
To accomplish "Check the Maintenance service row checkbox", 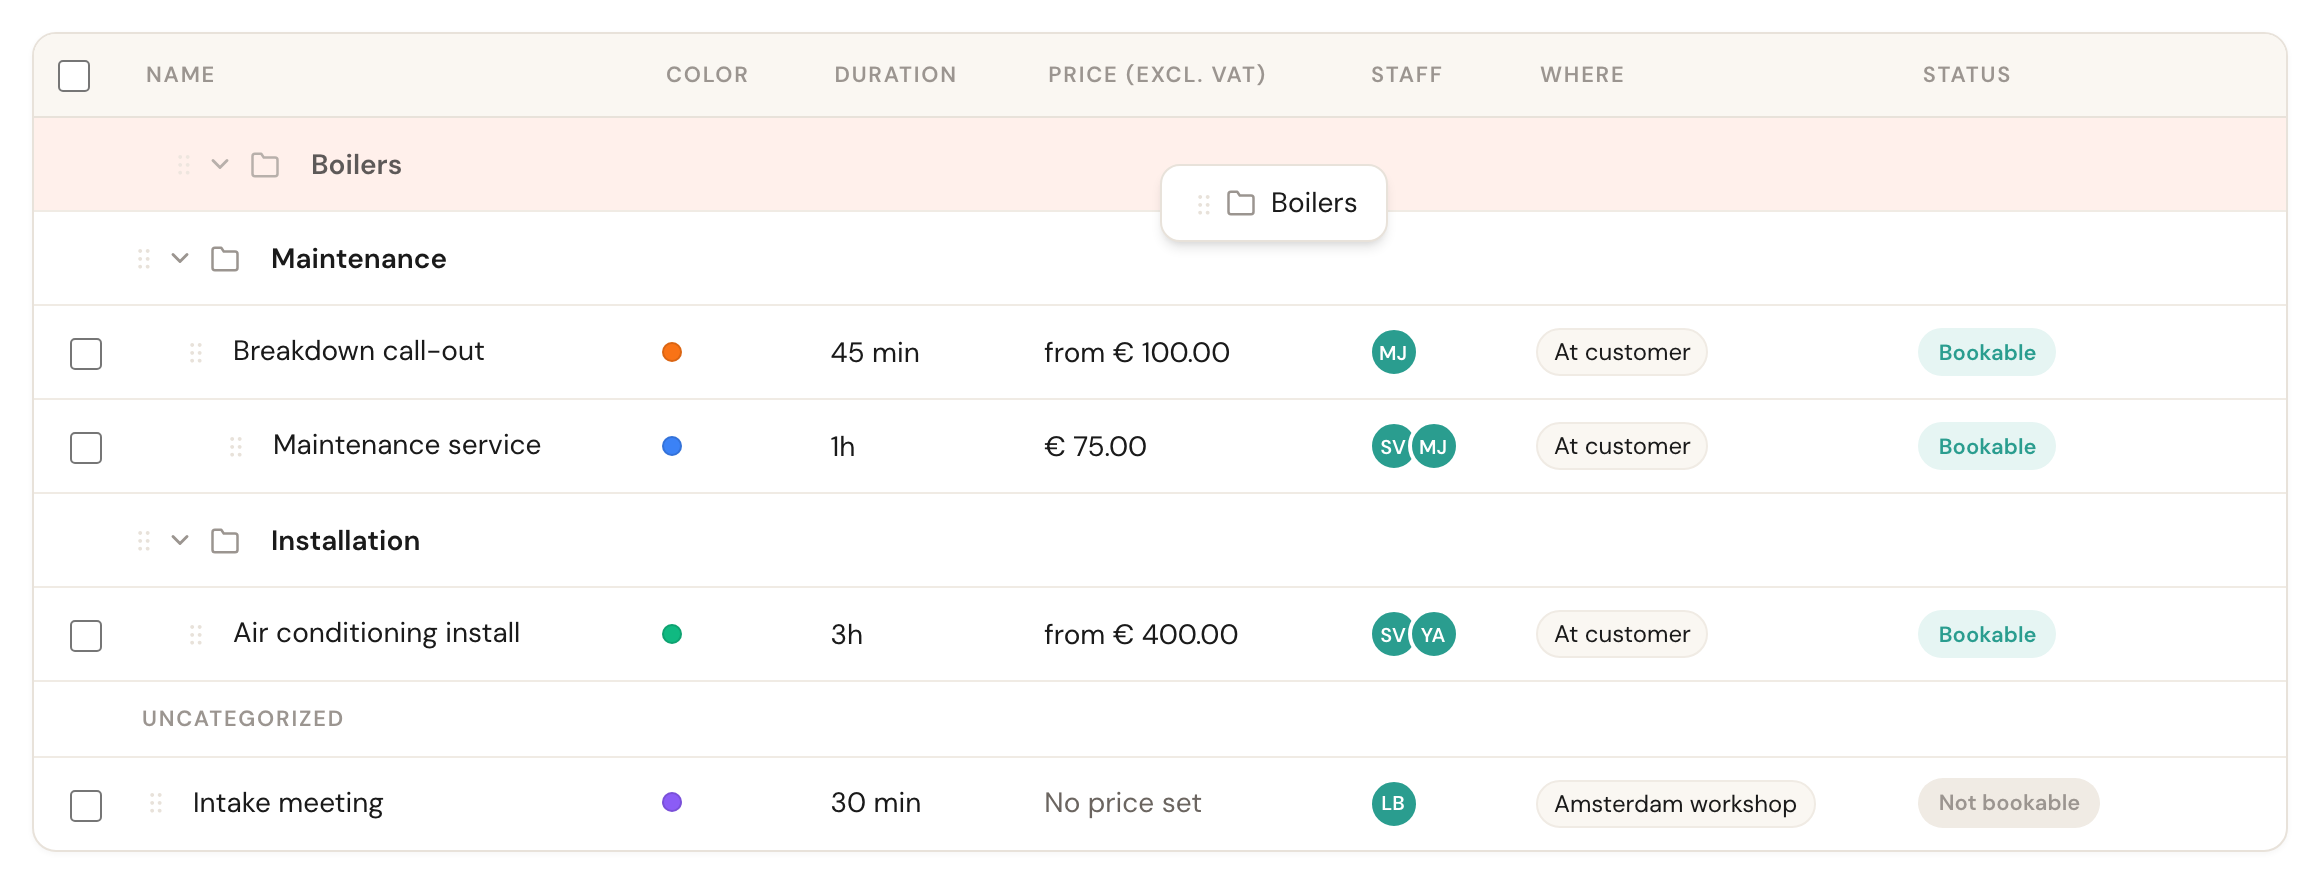I will [86, 448].
